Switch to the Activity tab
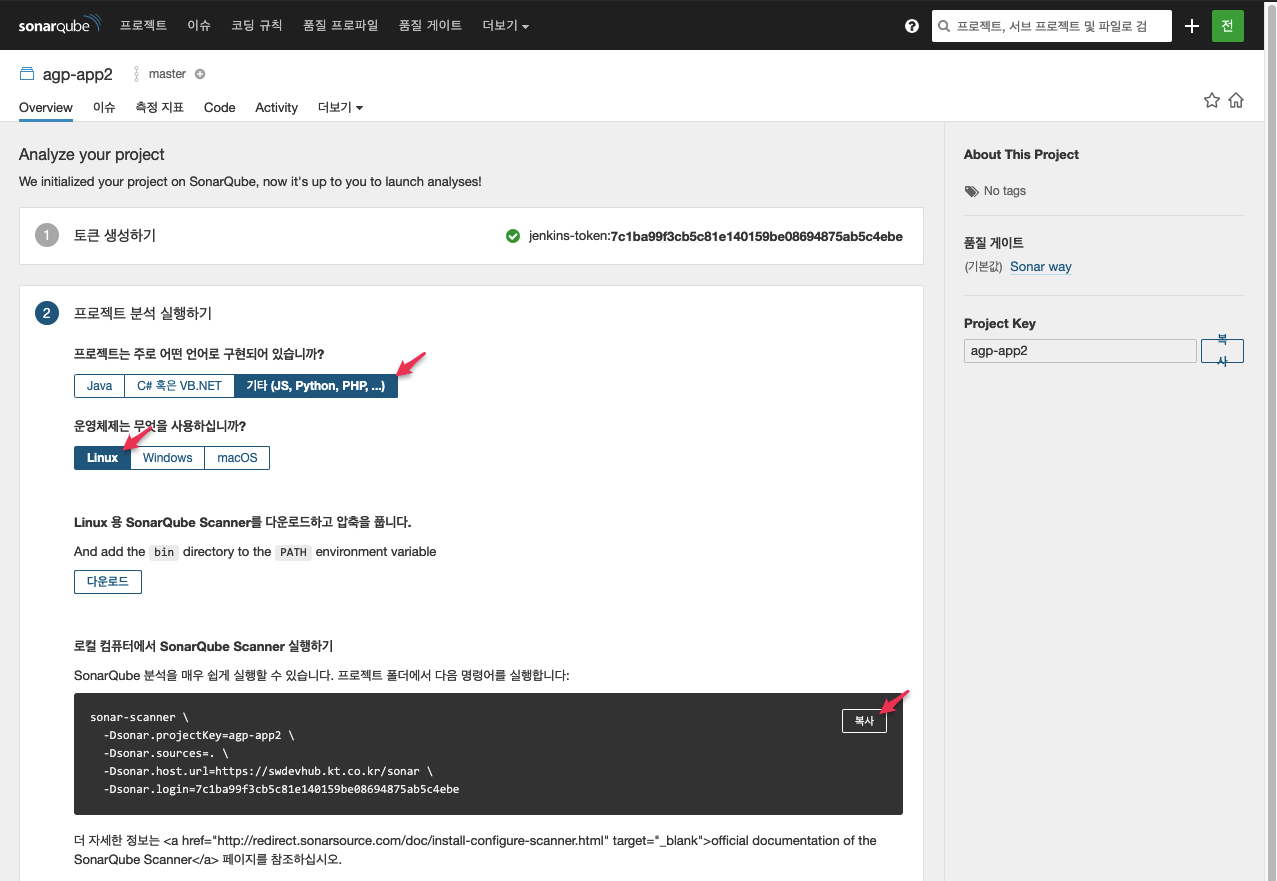Viewport: 1277px width, 881px height. click(276, 107)
